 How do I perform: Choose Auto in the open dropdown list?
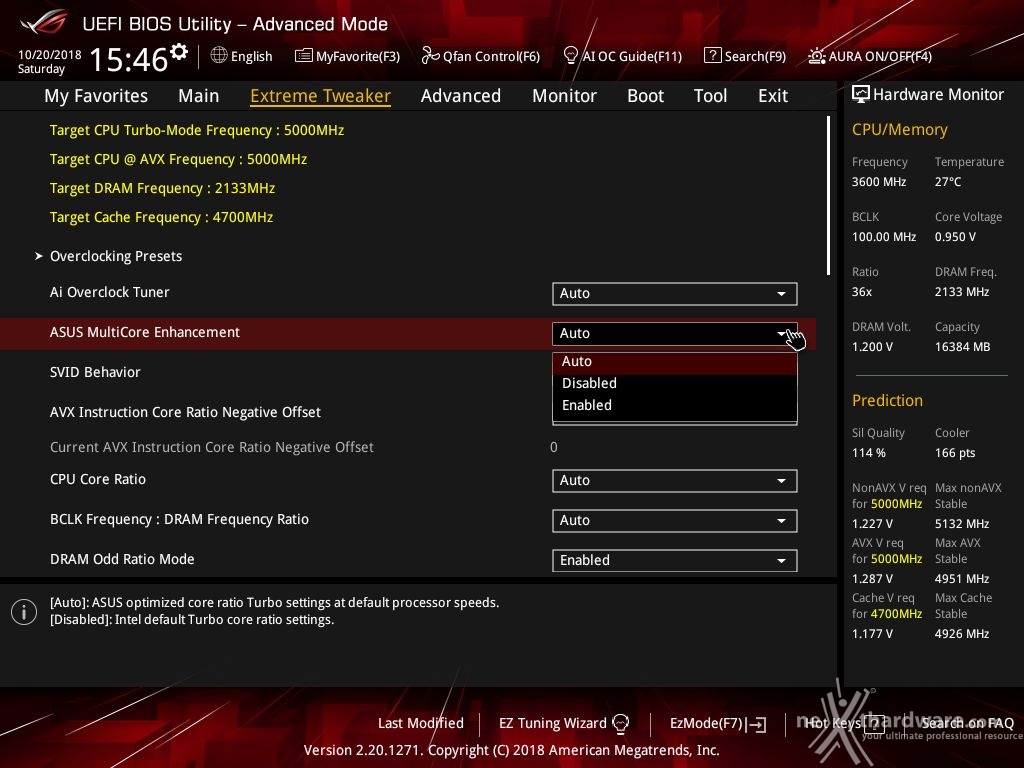point(675,362)
